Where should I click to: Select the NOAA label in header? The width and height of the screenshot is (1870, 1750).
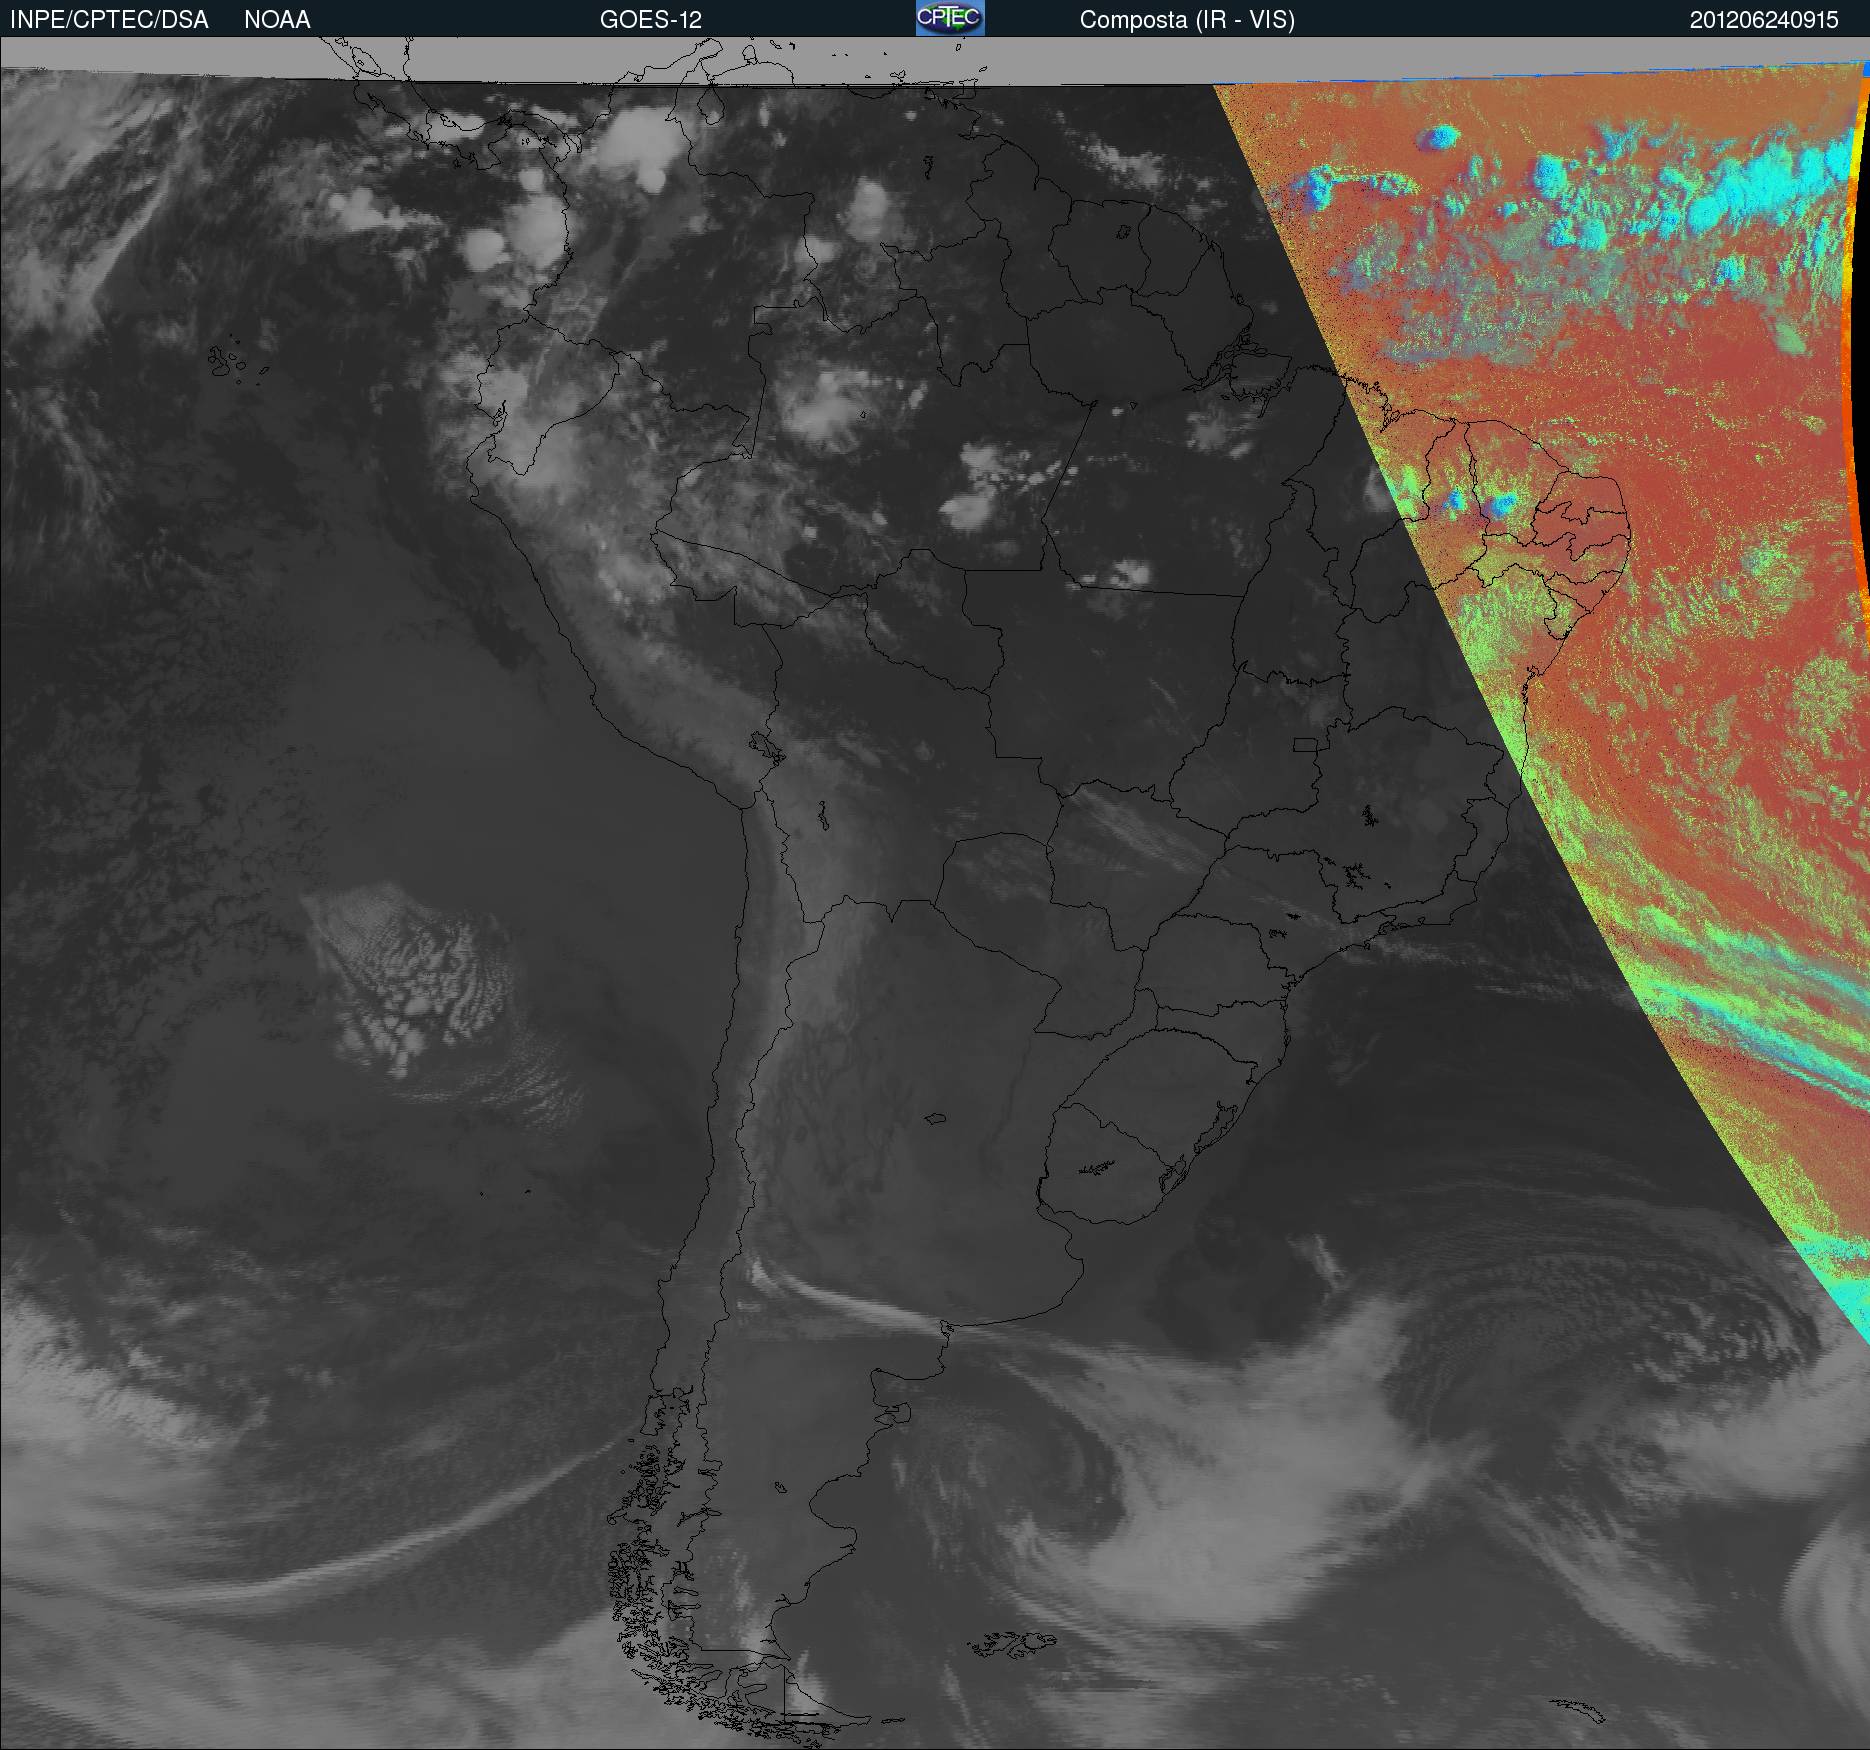277,20
